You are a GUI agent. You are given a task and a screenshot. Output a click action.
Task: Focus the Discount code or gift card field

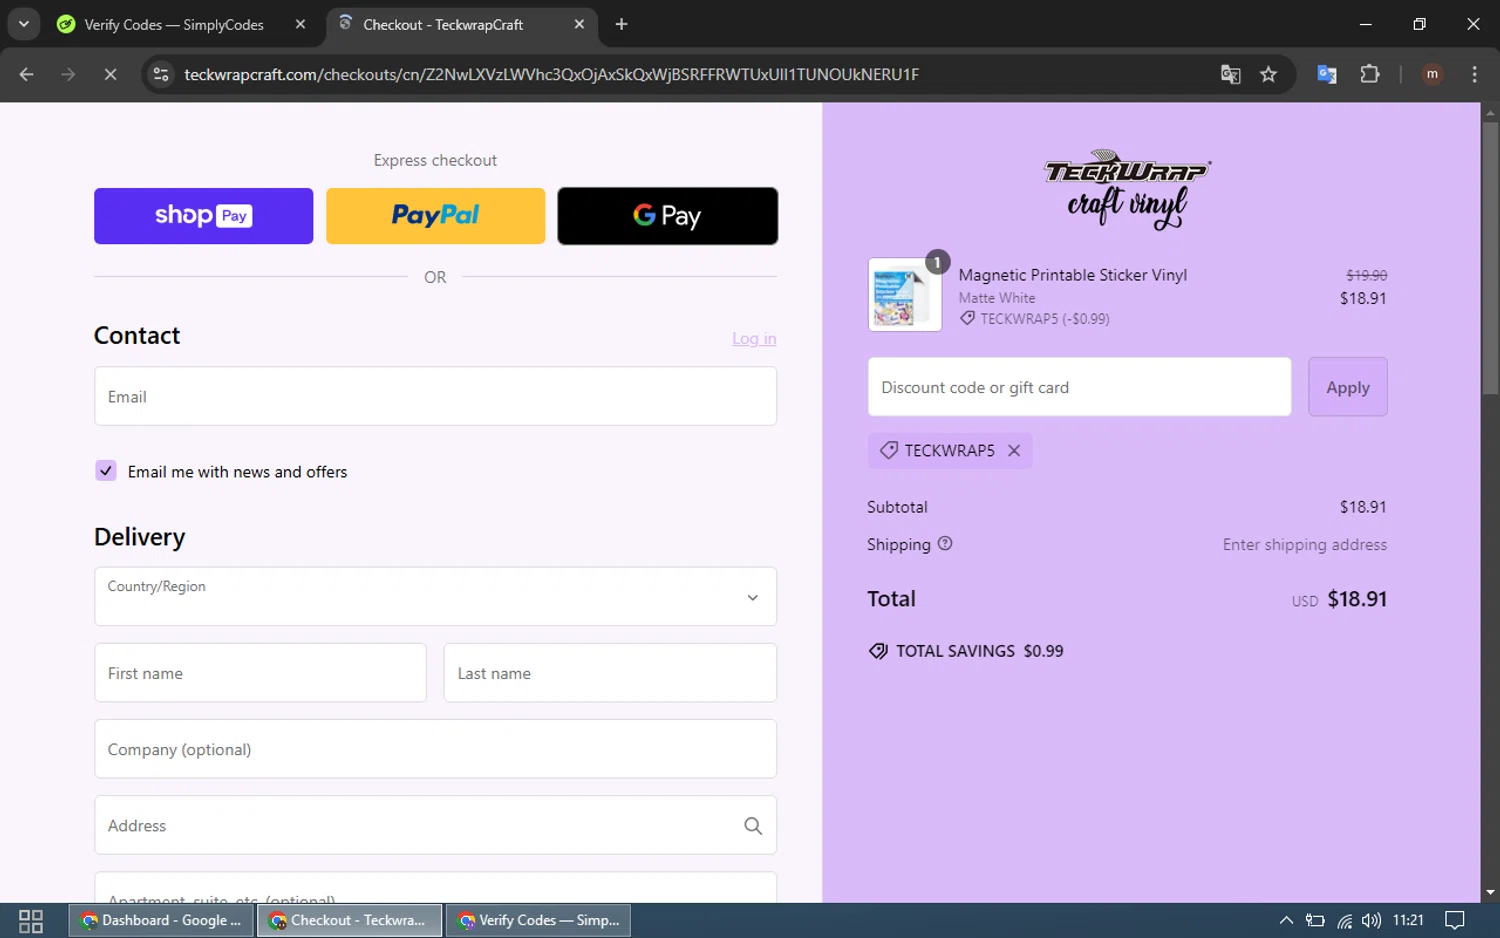click(1079, 387)
